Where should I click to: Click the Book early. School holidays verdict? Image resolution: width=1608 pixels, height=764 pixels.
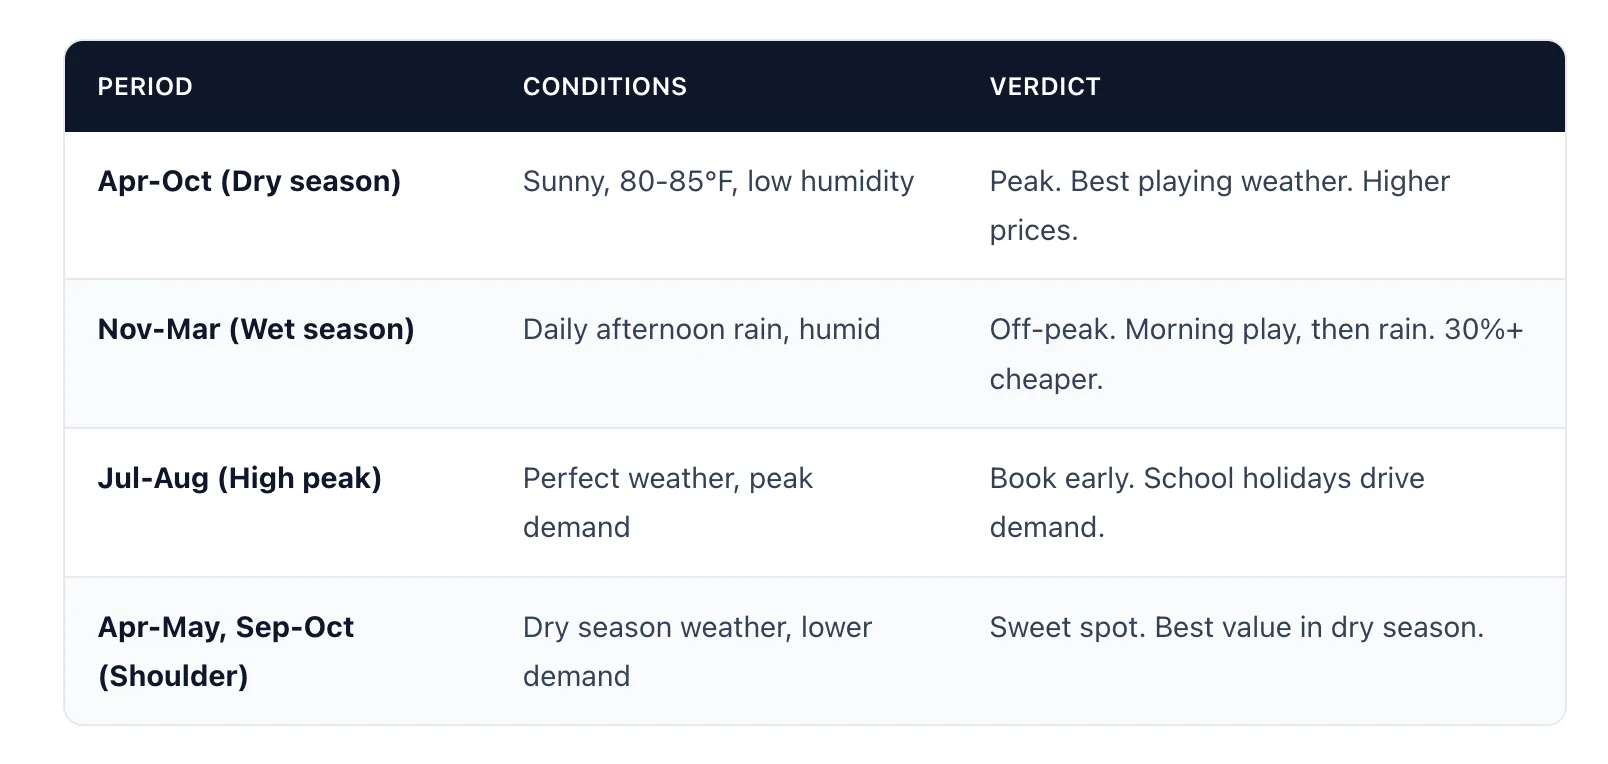coord(1207,502)
